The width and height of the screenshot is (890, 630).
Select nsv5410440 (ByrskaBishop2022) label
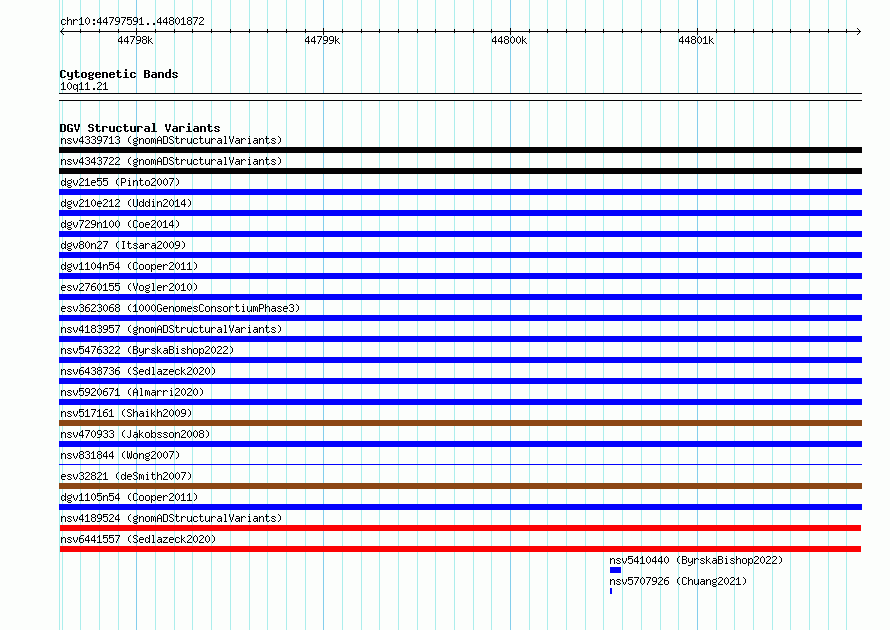(696, 560)
